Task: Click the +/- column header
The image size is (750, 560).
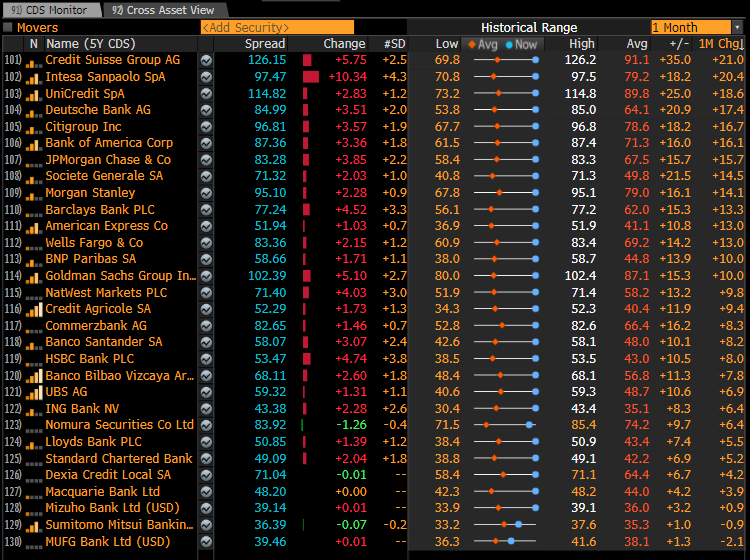Action: pos(679,44)
